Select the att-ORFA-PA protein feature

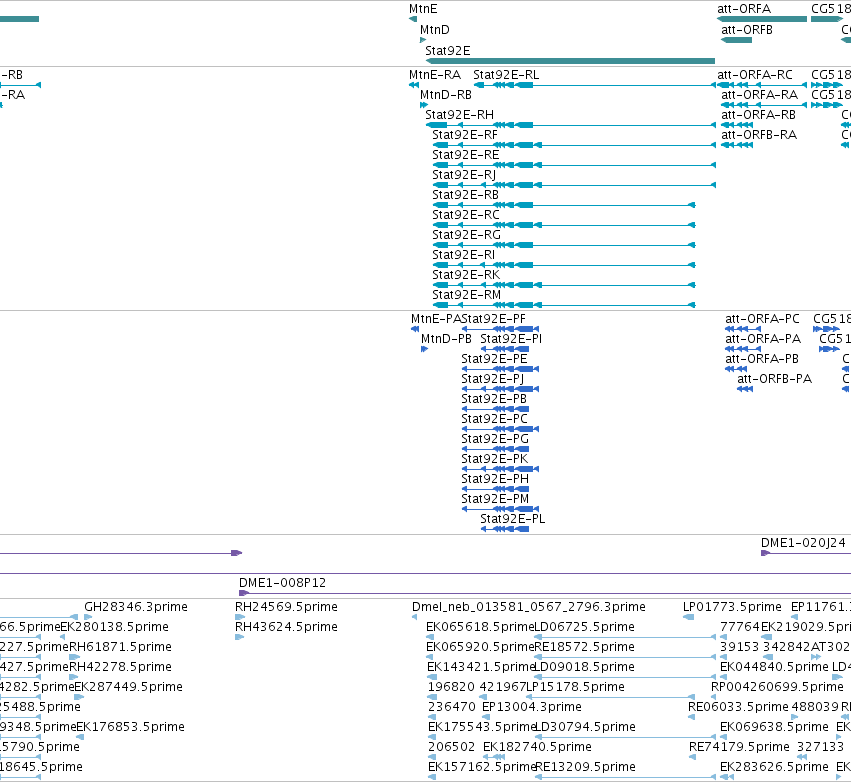click(743, 349)
